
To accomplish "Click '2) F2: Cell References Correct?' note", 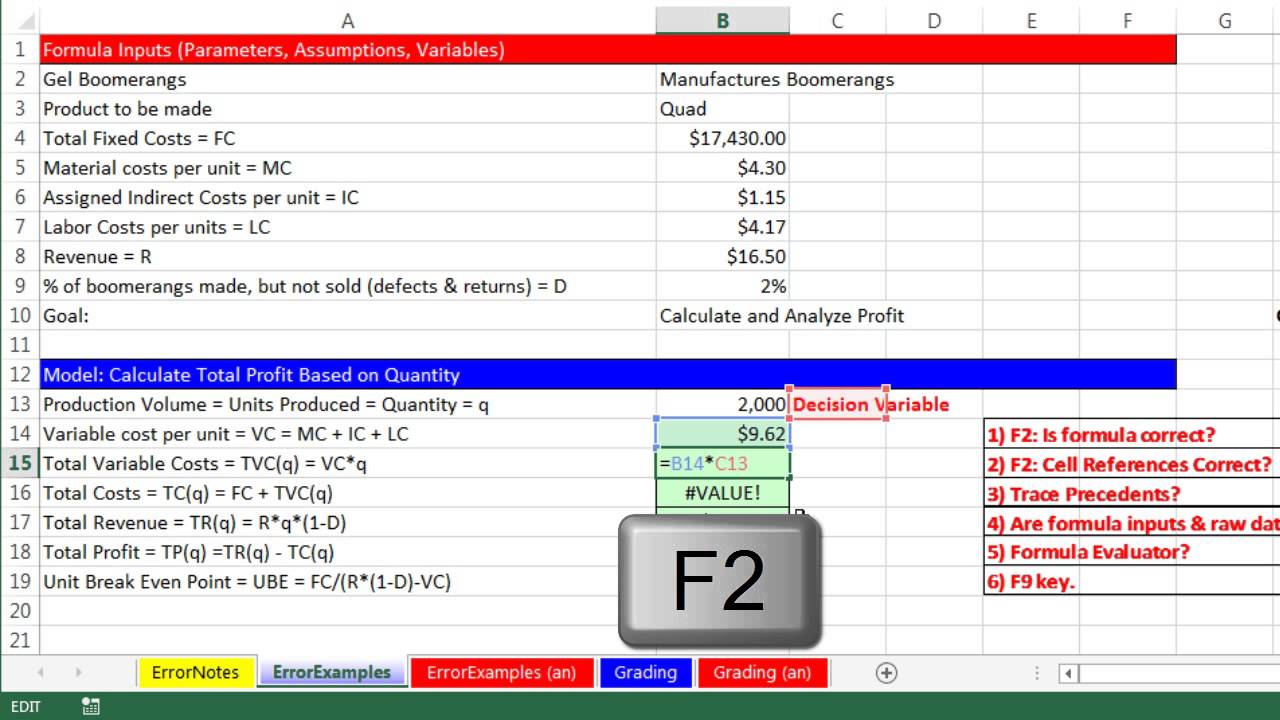I will pos(1132,464).
